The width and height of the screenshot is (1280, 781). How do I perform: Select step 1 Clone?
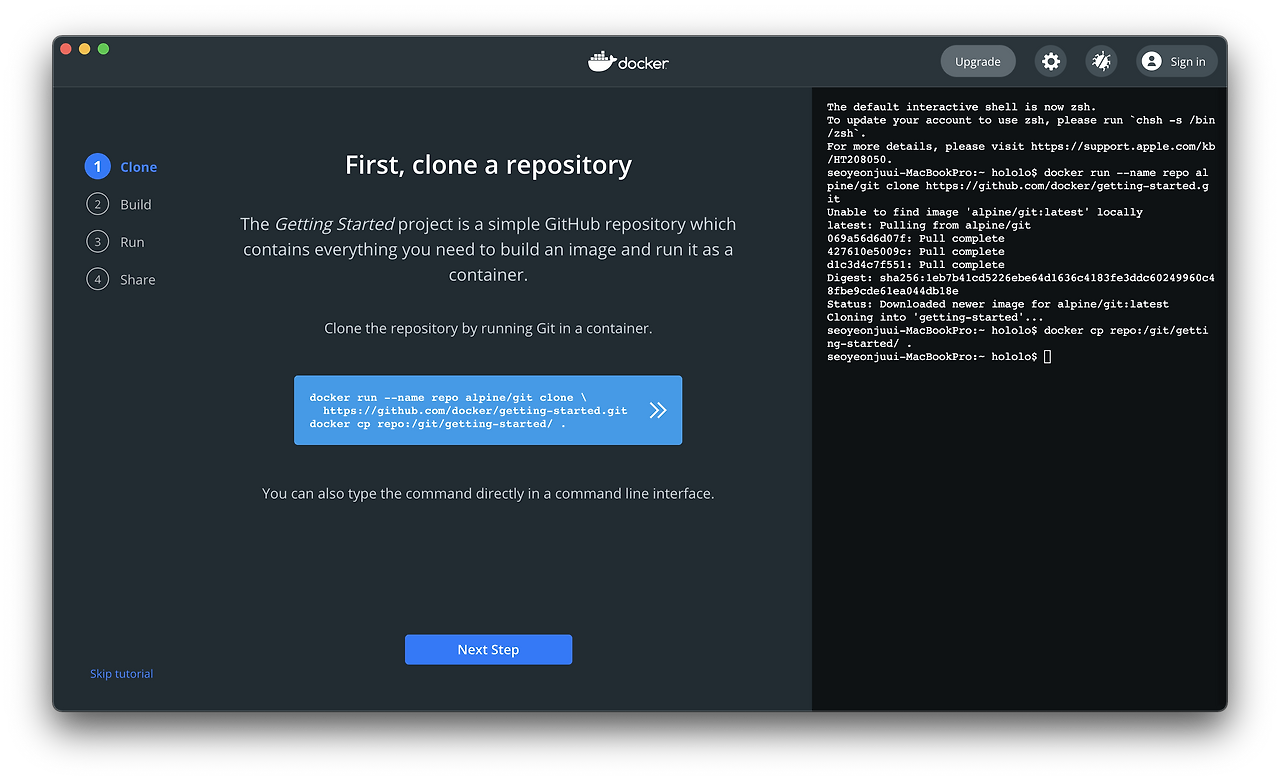click(121, 167)
